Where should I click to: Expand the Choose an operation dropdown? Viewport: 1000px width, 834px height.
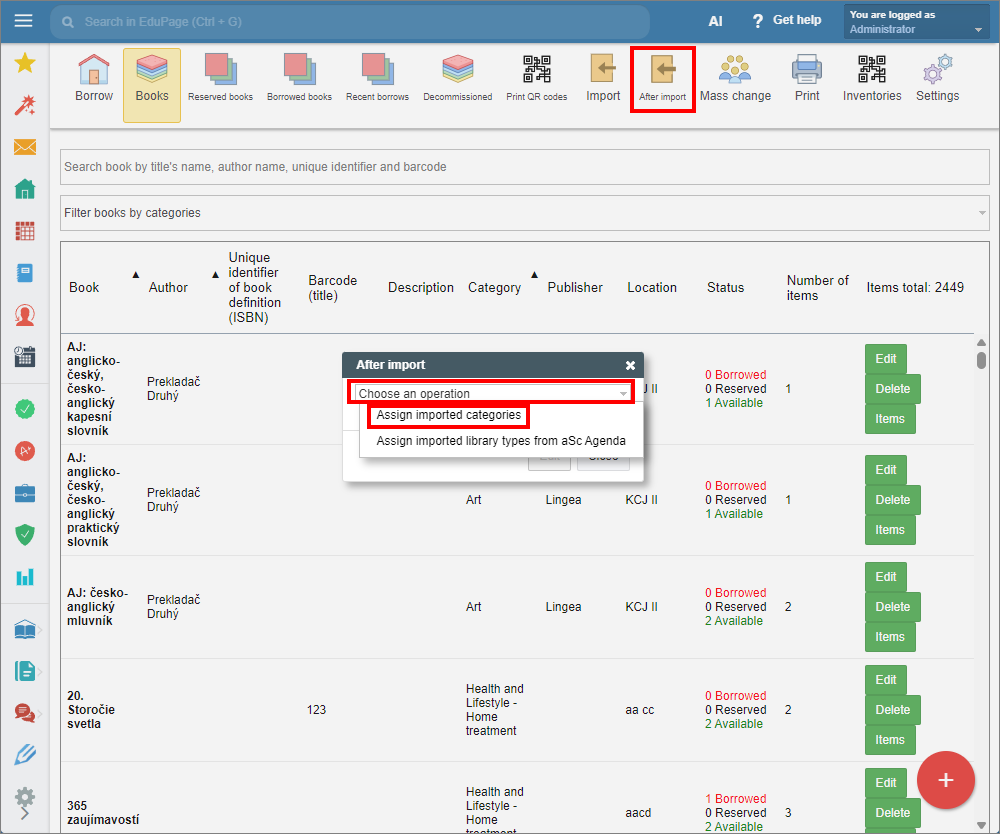492,394
